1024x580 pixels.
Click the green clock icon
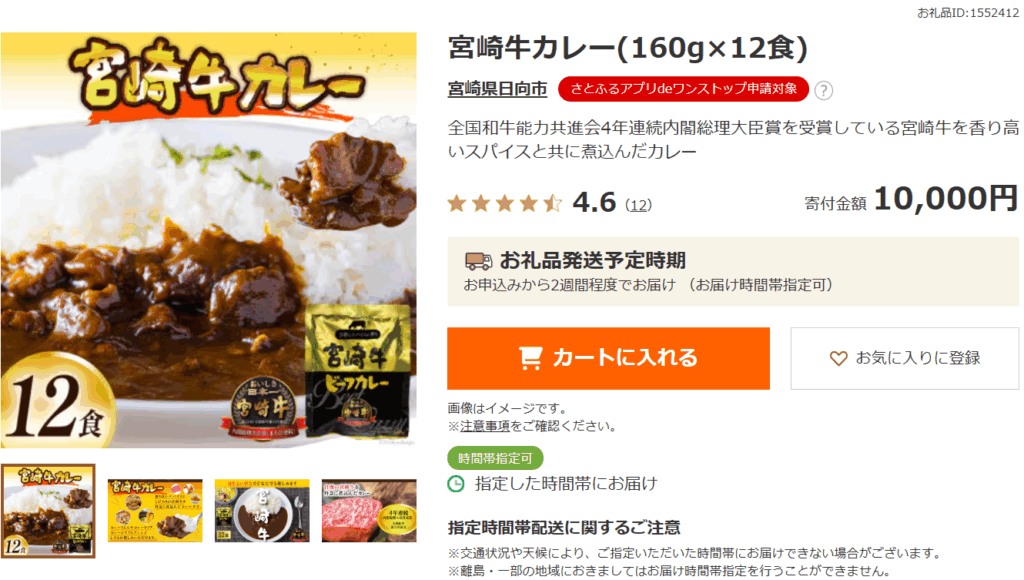456,484
